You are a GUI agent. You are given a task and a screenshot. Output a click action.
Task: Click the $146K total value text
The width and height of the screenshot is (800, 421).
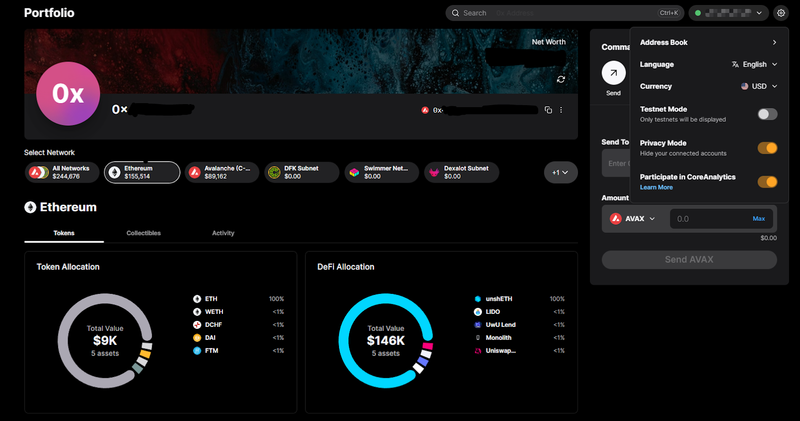pos(386,340)
